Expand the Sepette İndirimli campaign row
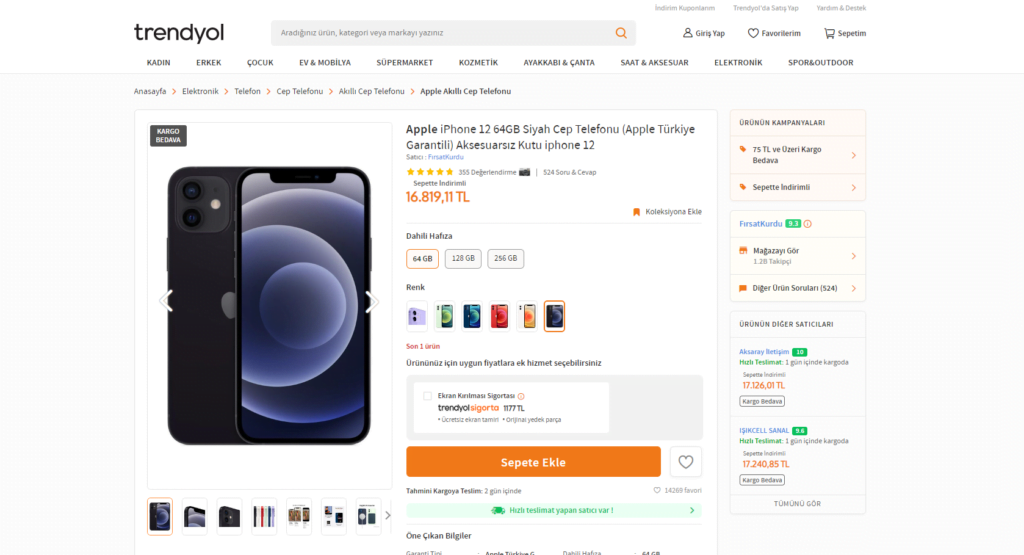1024x555 pixels. coord(797,187)
